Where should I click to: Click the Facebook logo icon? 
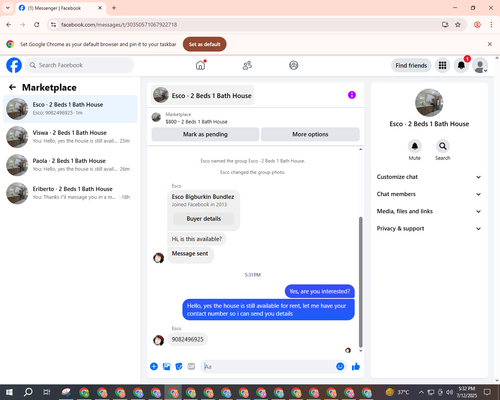[x=14, y=65]
